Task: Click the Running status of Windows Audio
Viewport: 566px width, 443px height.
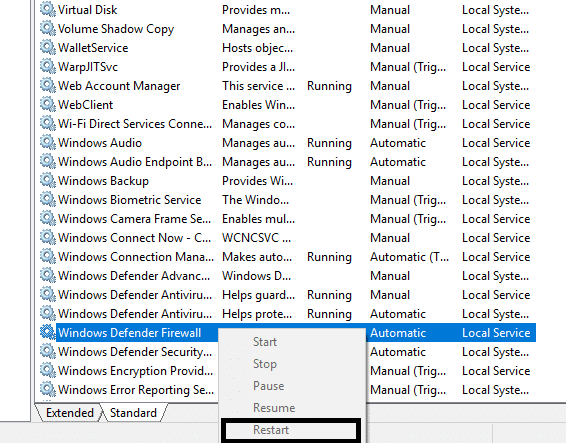Action: click(329, 143)
